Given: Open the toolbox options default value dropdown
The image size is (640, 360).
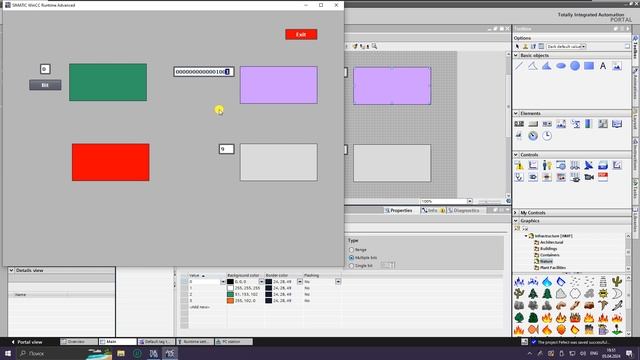Looking at the screenshot, I should [x=584, y=47].
